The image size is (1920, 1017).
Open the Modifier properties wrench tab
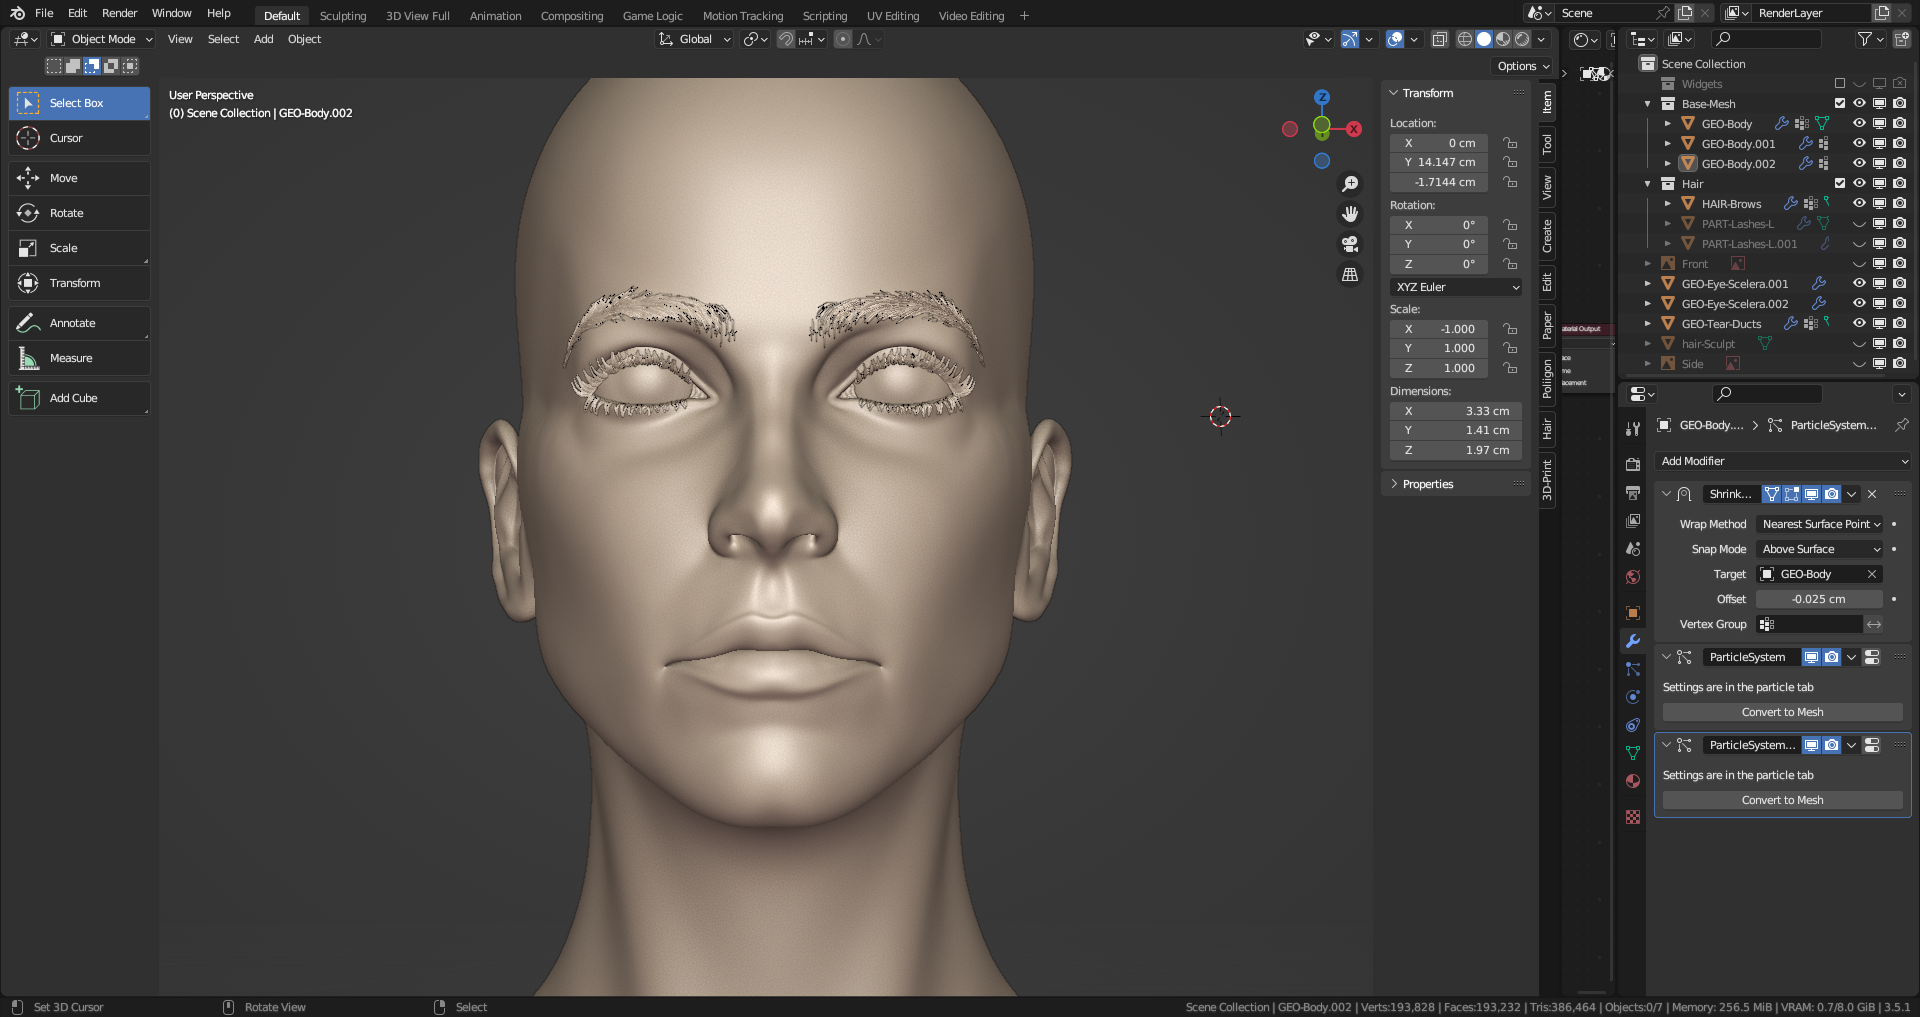click(1633, 641)
